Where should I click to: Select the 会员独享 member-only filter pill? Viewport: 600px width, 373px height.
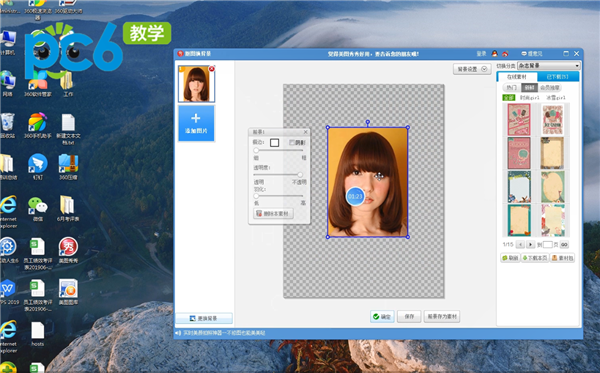click(550, 88)
